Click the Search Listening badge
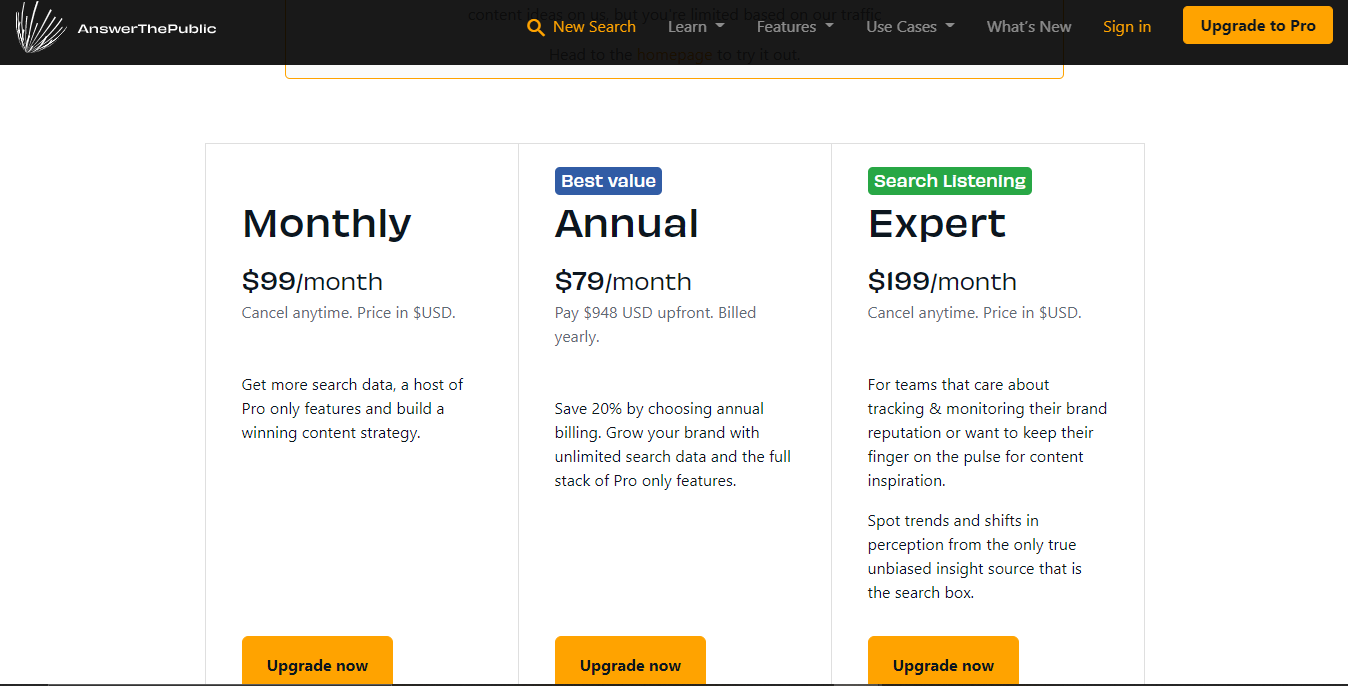Screen dimensions: 1348x686 [949, 181]
